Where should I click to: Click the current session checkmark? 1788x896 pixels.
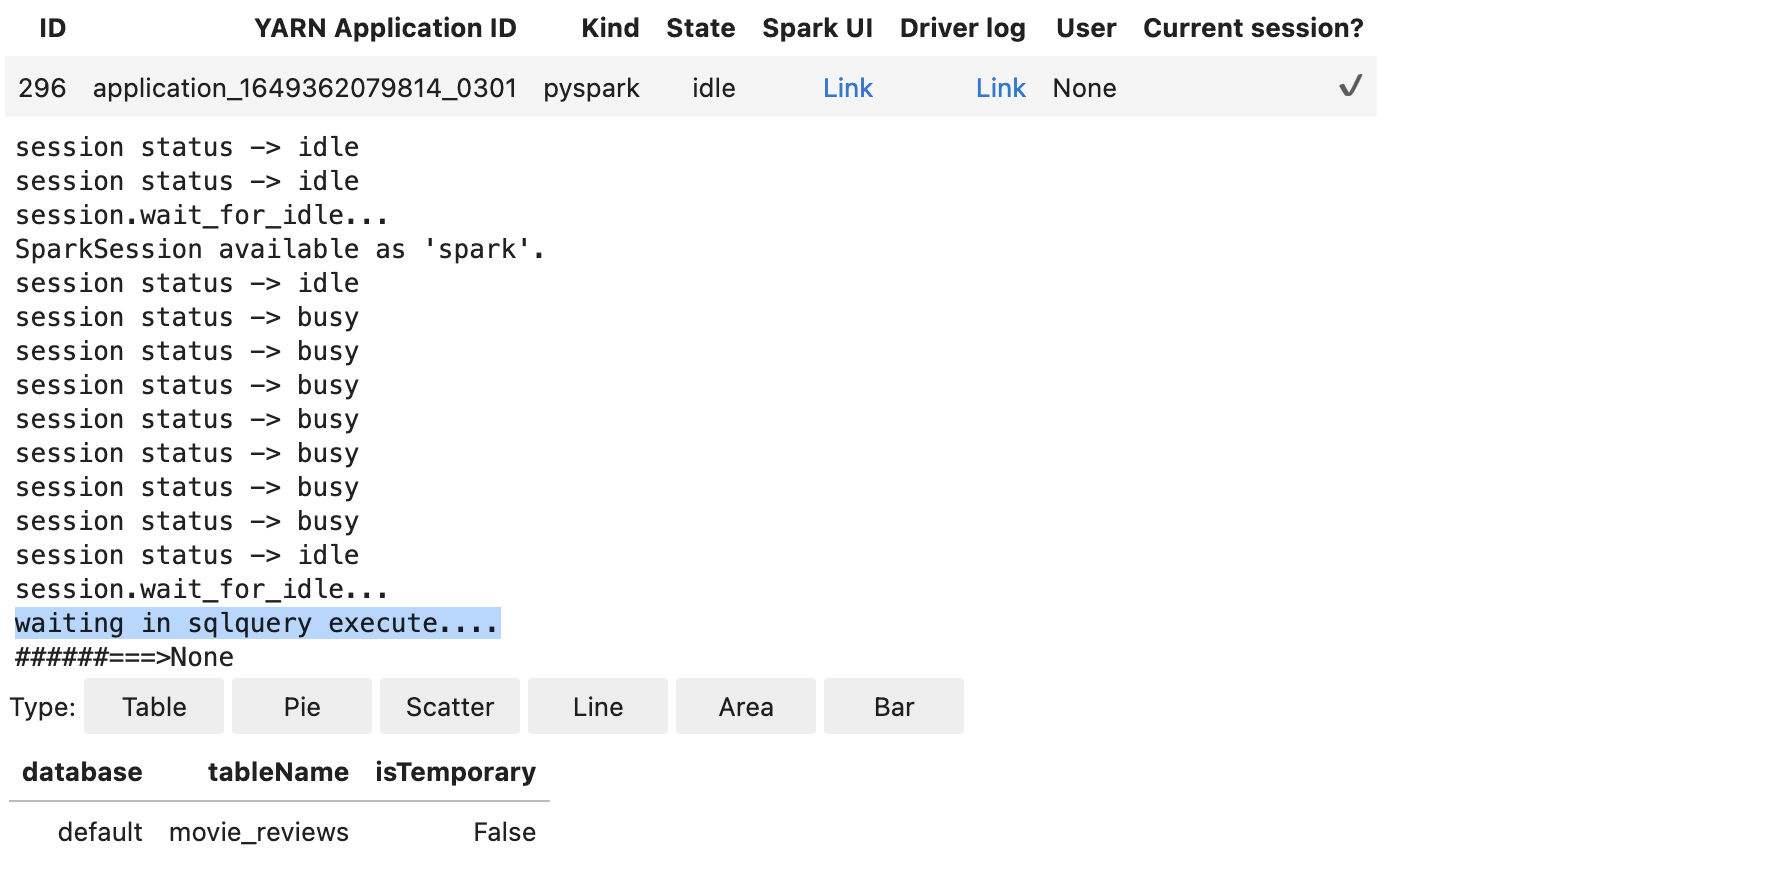tap(1350, 87)
